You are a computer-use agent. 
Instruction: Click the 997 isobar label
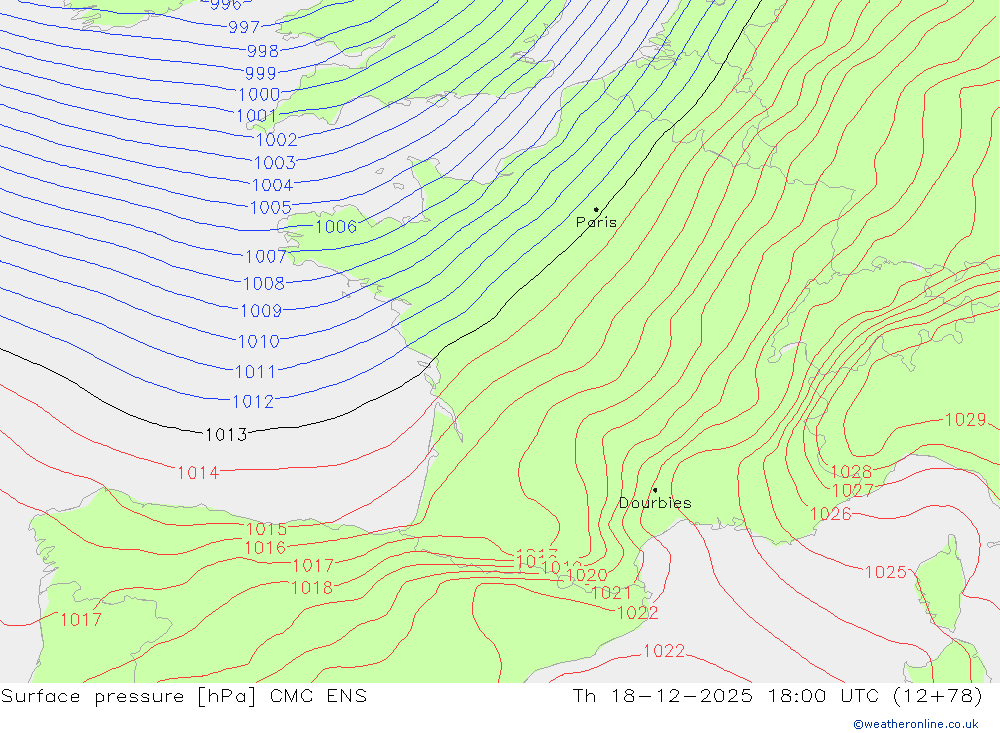244,27
